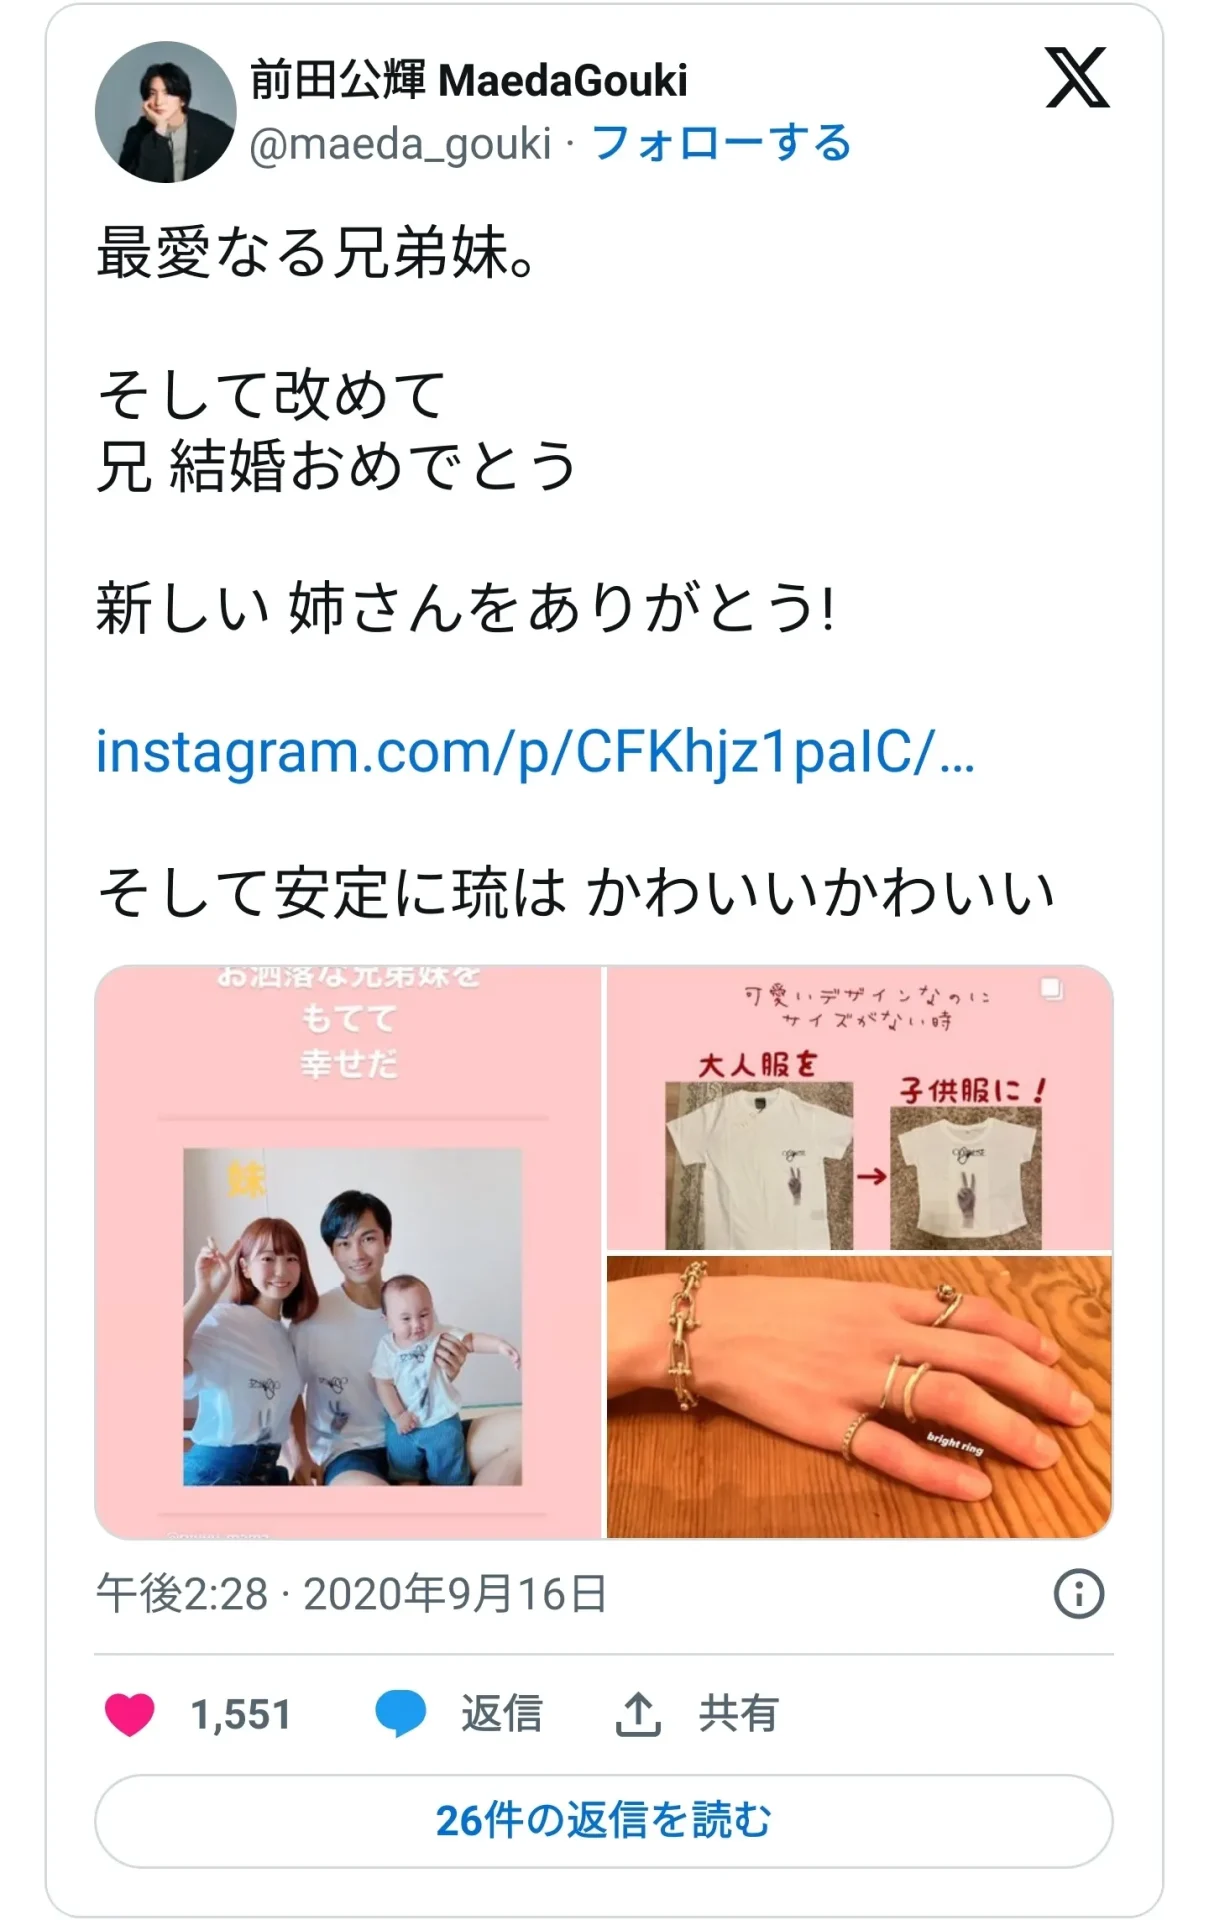This screenshot has height=1920, width=1209.
Task: Click the tweet text 最愛なる兄弟妹
Action: pyautogui.click(x=316, y=252)
